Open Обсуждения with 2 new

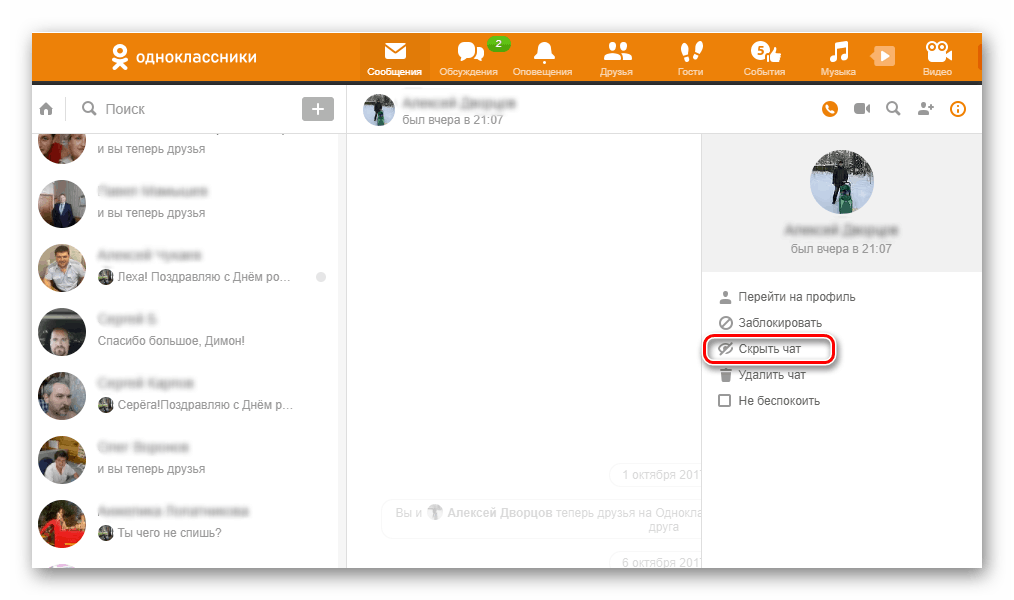[x=469, y=58]
